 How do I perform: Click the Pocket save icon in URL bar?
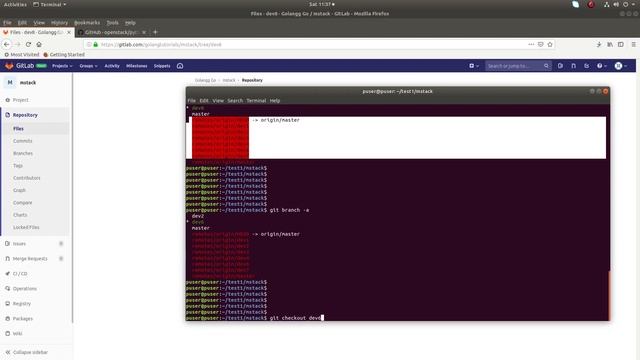click(540, 44)
